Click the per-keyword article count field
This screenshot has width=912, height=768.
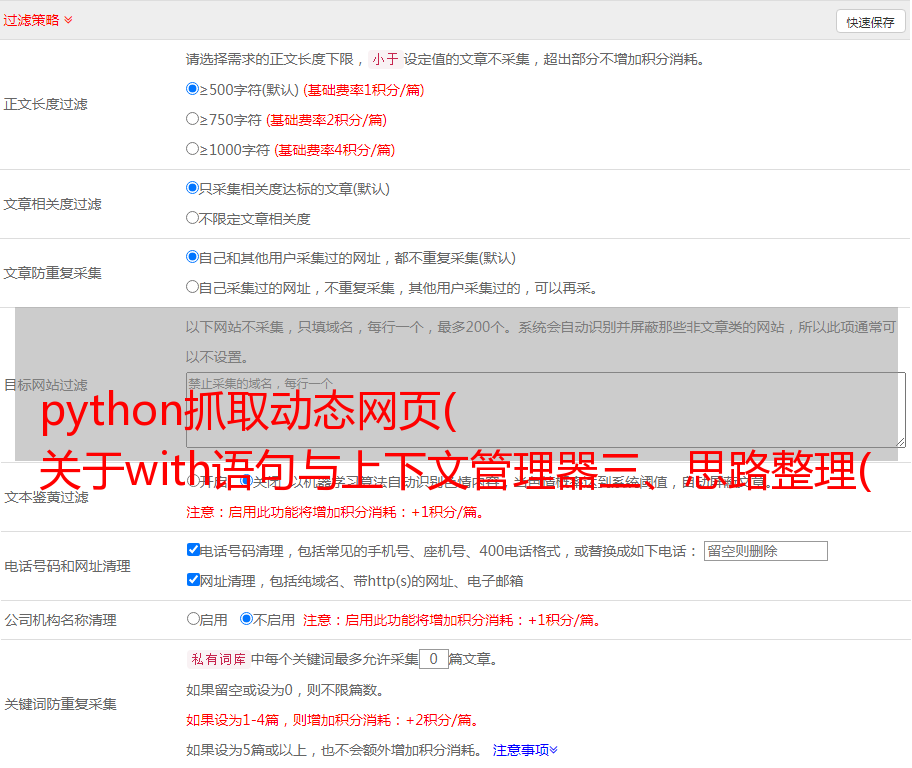pyautogui.click(x=433, y=659)
